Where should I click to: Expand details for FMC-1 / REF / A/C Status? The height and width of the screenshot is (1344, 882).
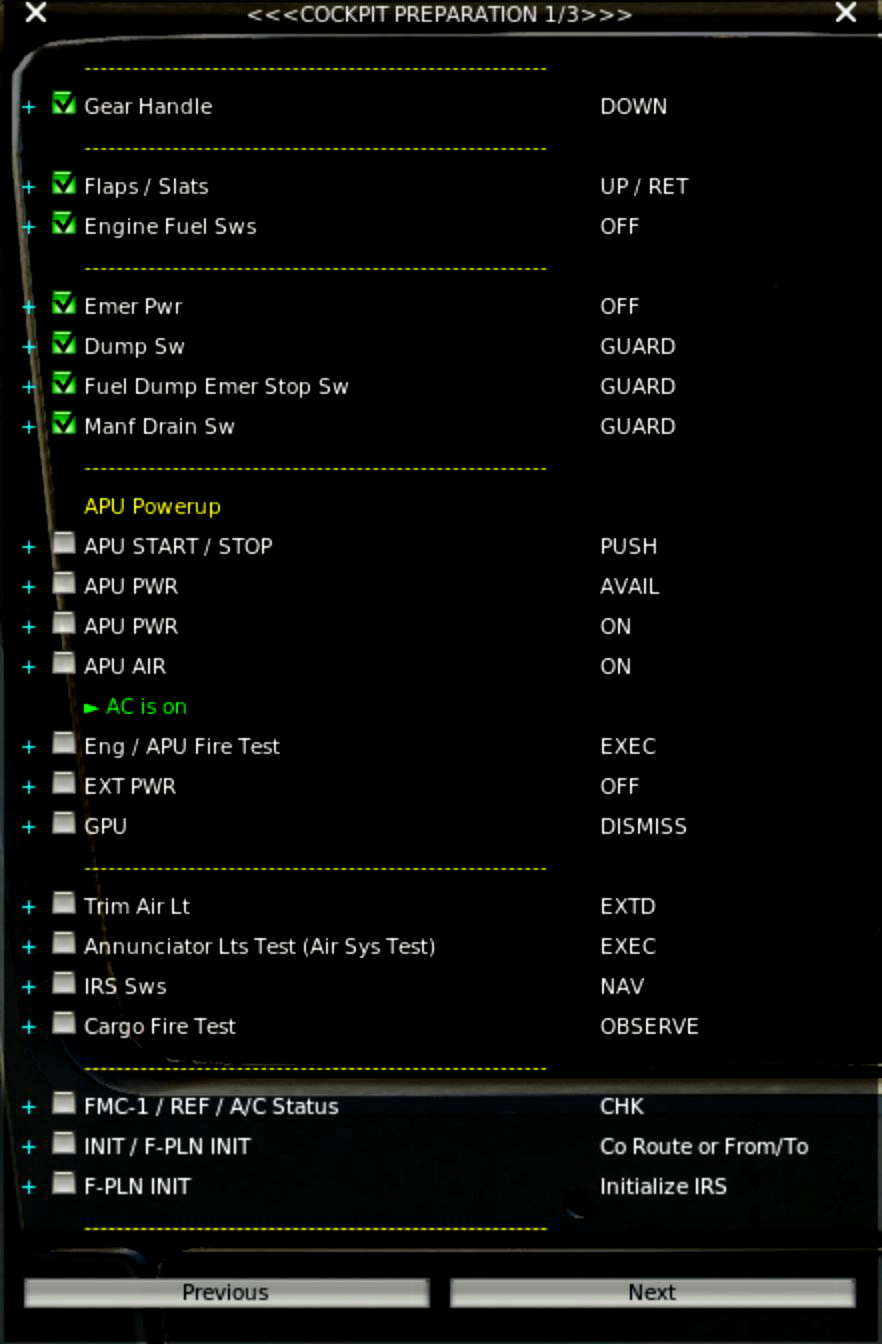pyautogui.click(x=28, y=1106)
